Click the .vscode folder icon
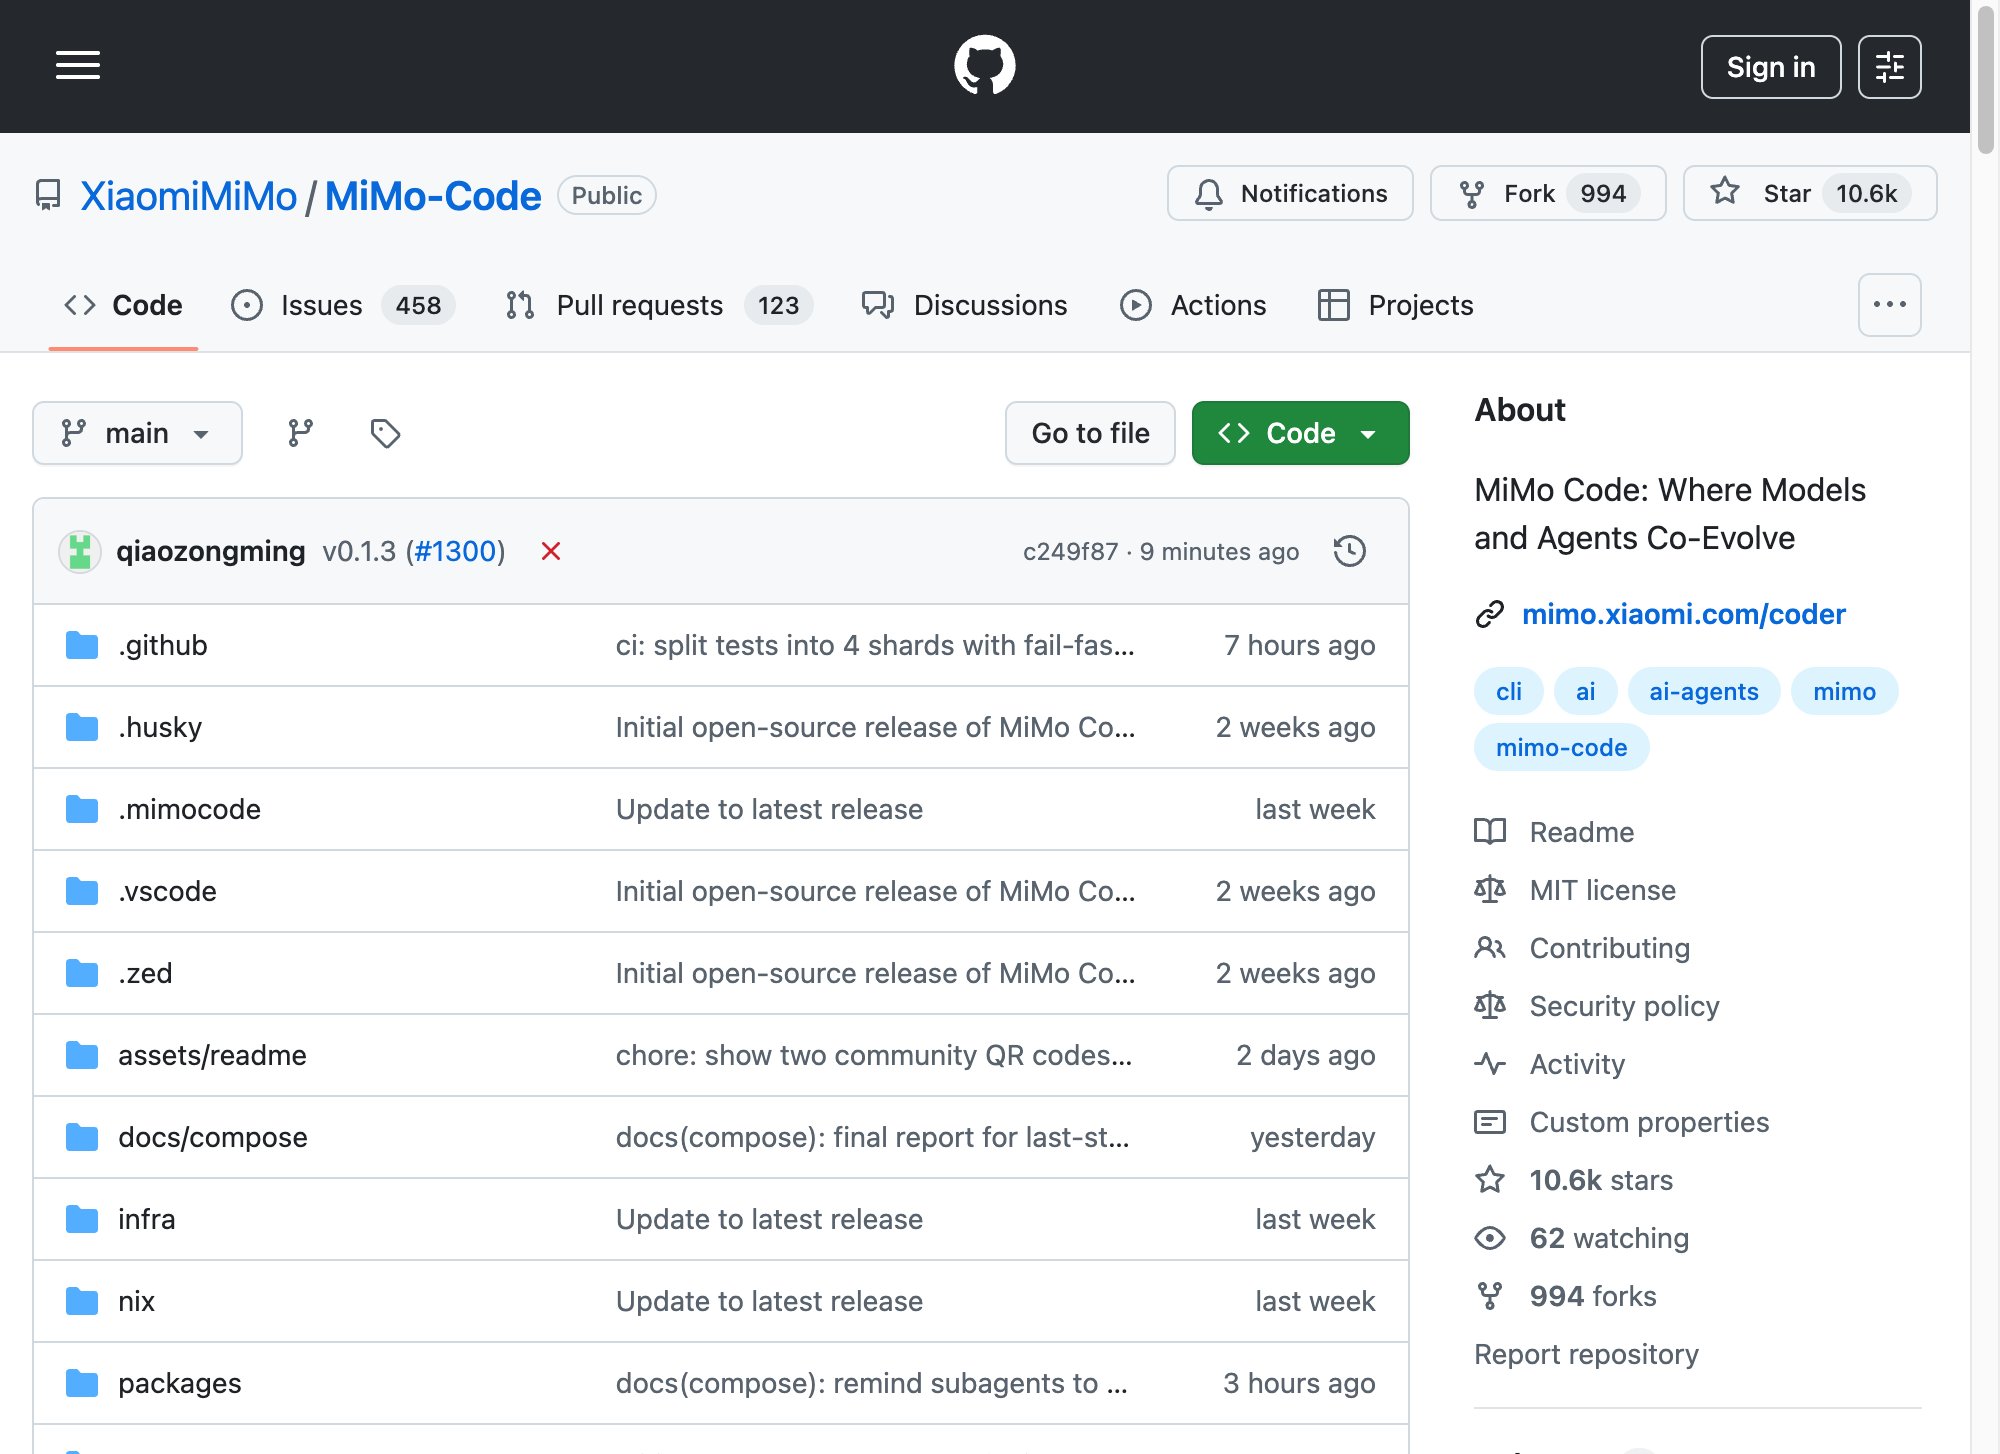 (82, 891)
